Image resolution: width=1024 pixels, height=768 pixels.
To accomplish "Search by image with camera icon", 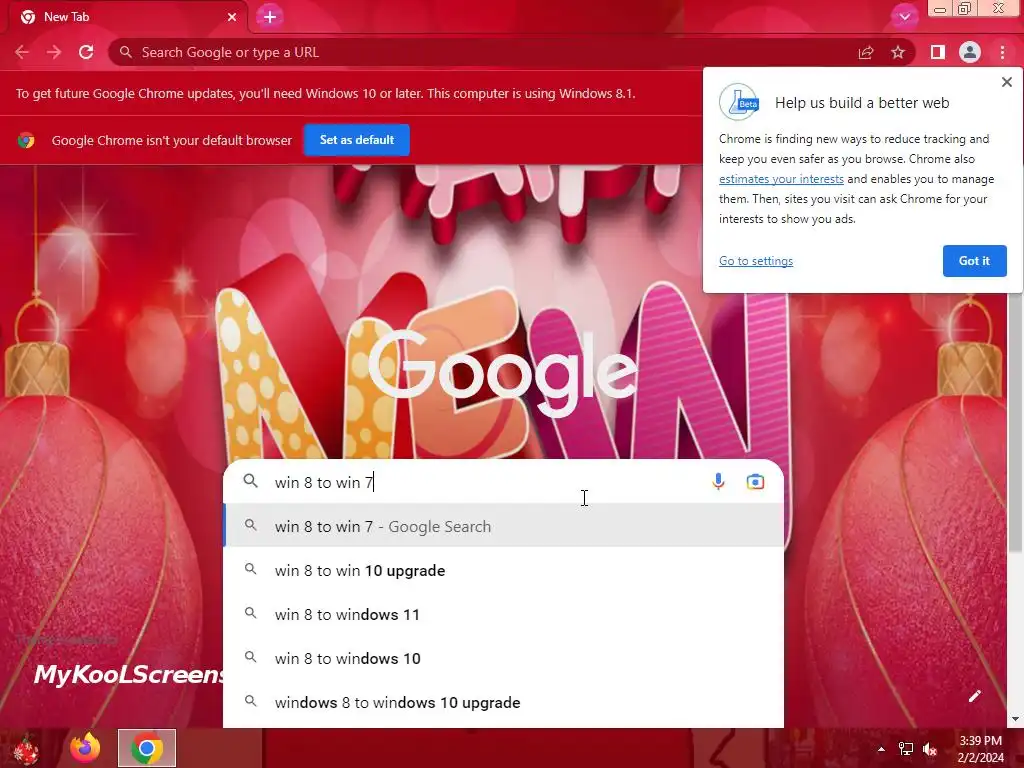I will click(x=755, y=482).
